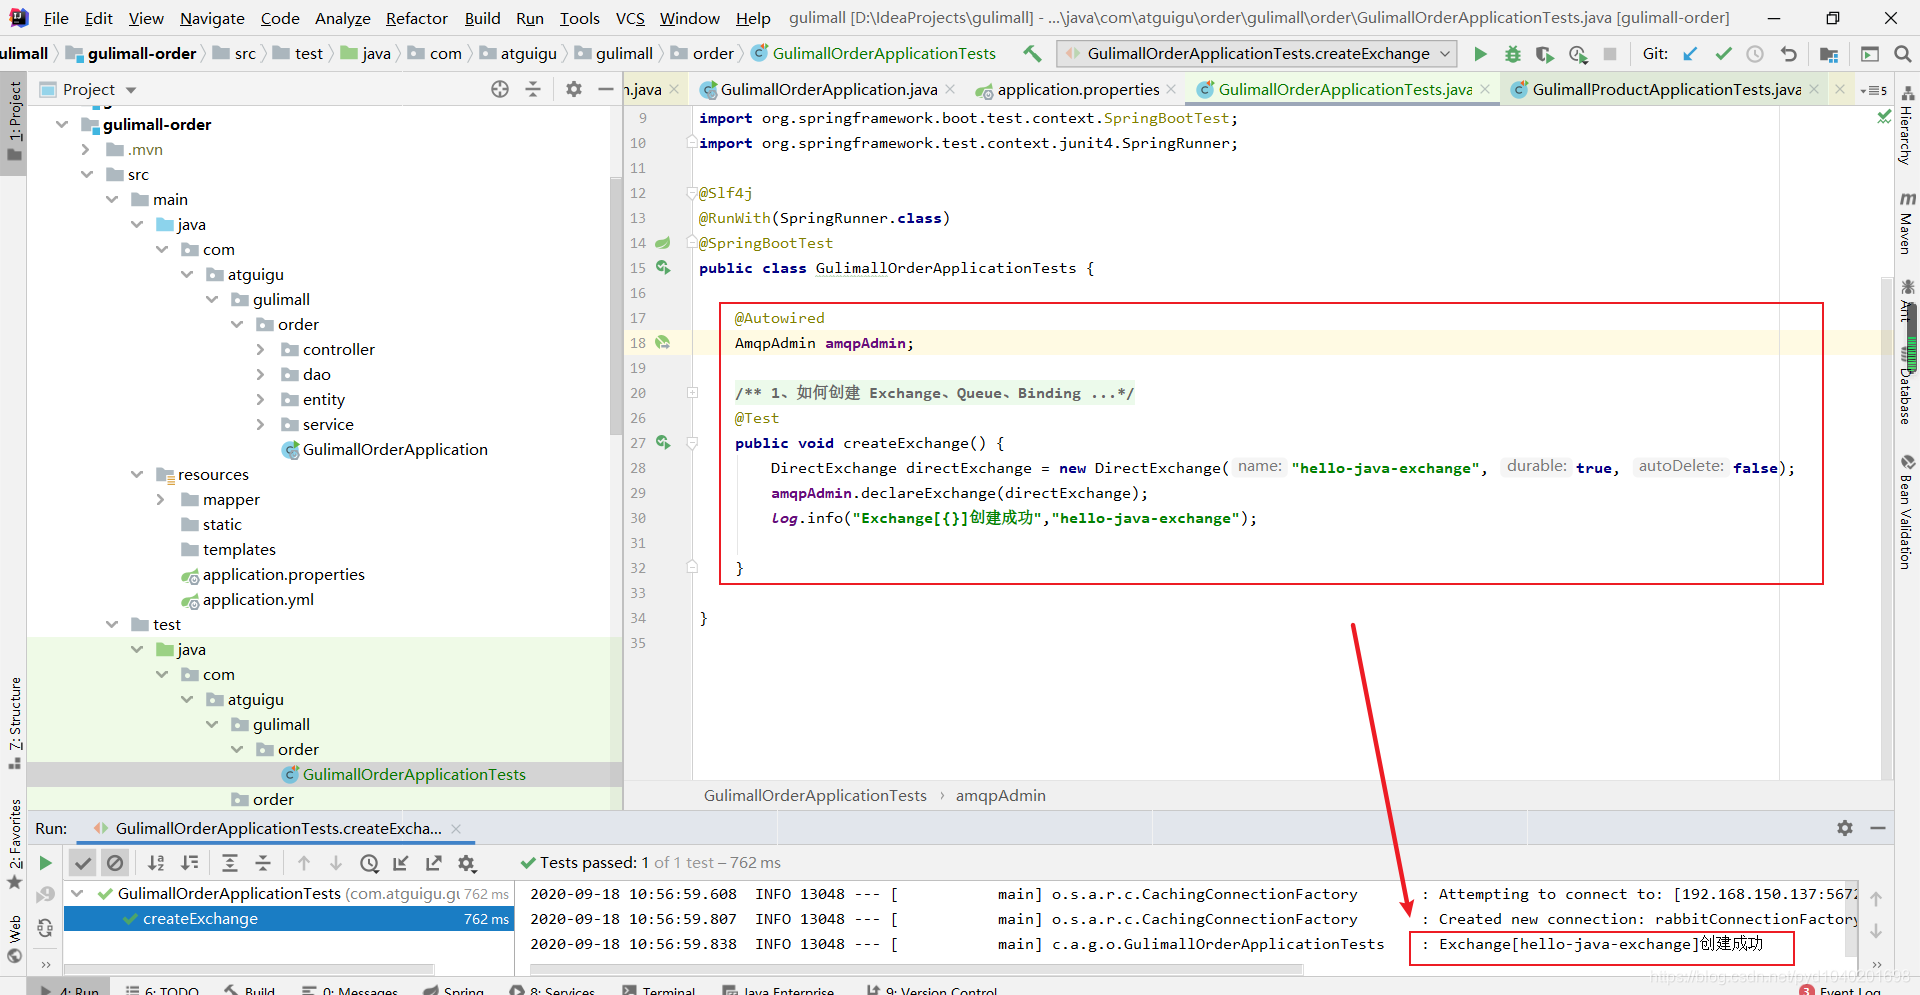
Task: Click the Build project hammer icon
Action: 1032,53
